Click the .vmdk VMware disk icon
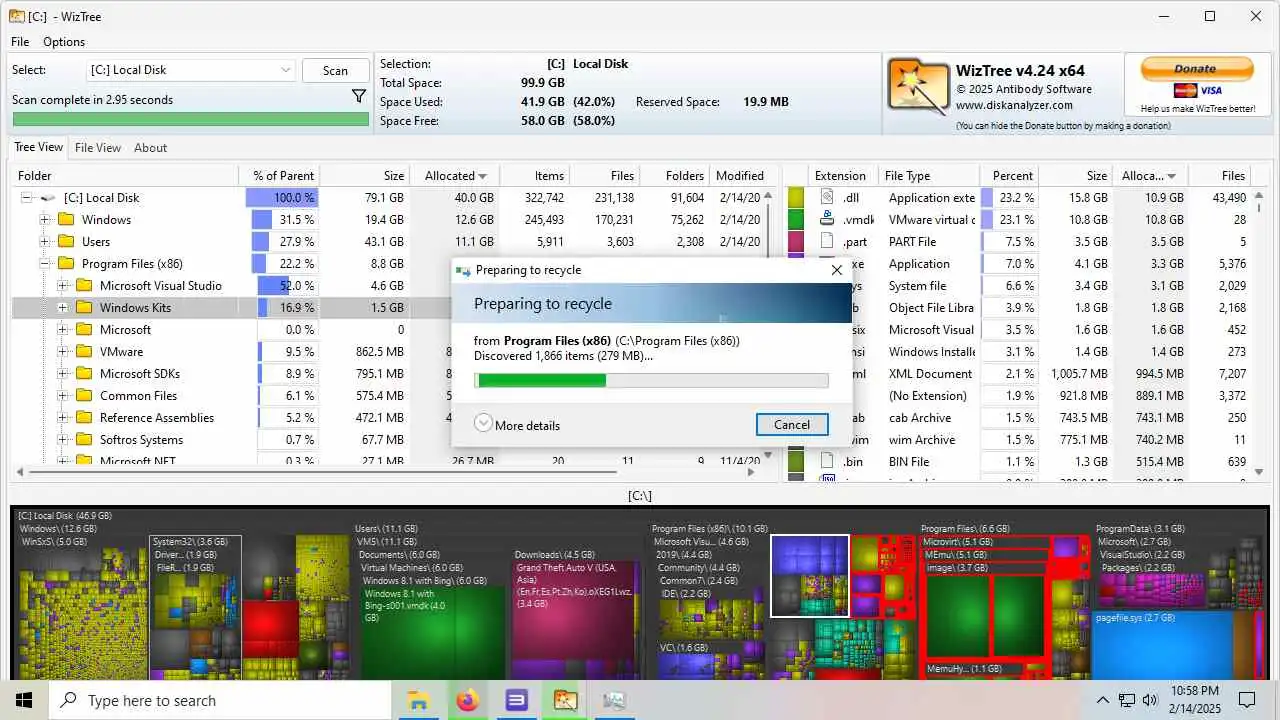Screen dimensions: 1280x720 point(827,219)
